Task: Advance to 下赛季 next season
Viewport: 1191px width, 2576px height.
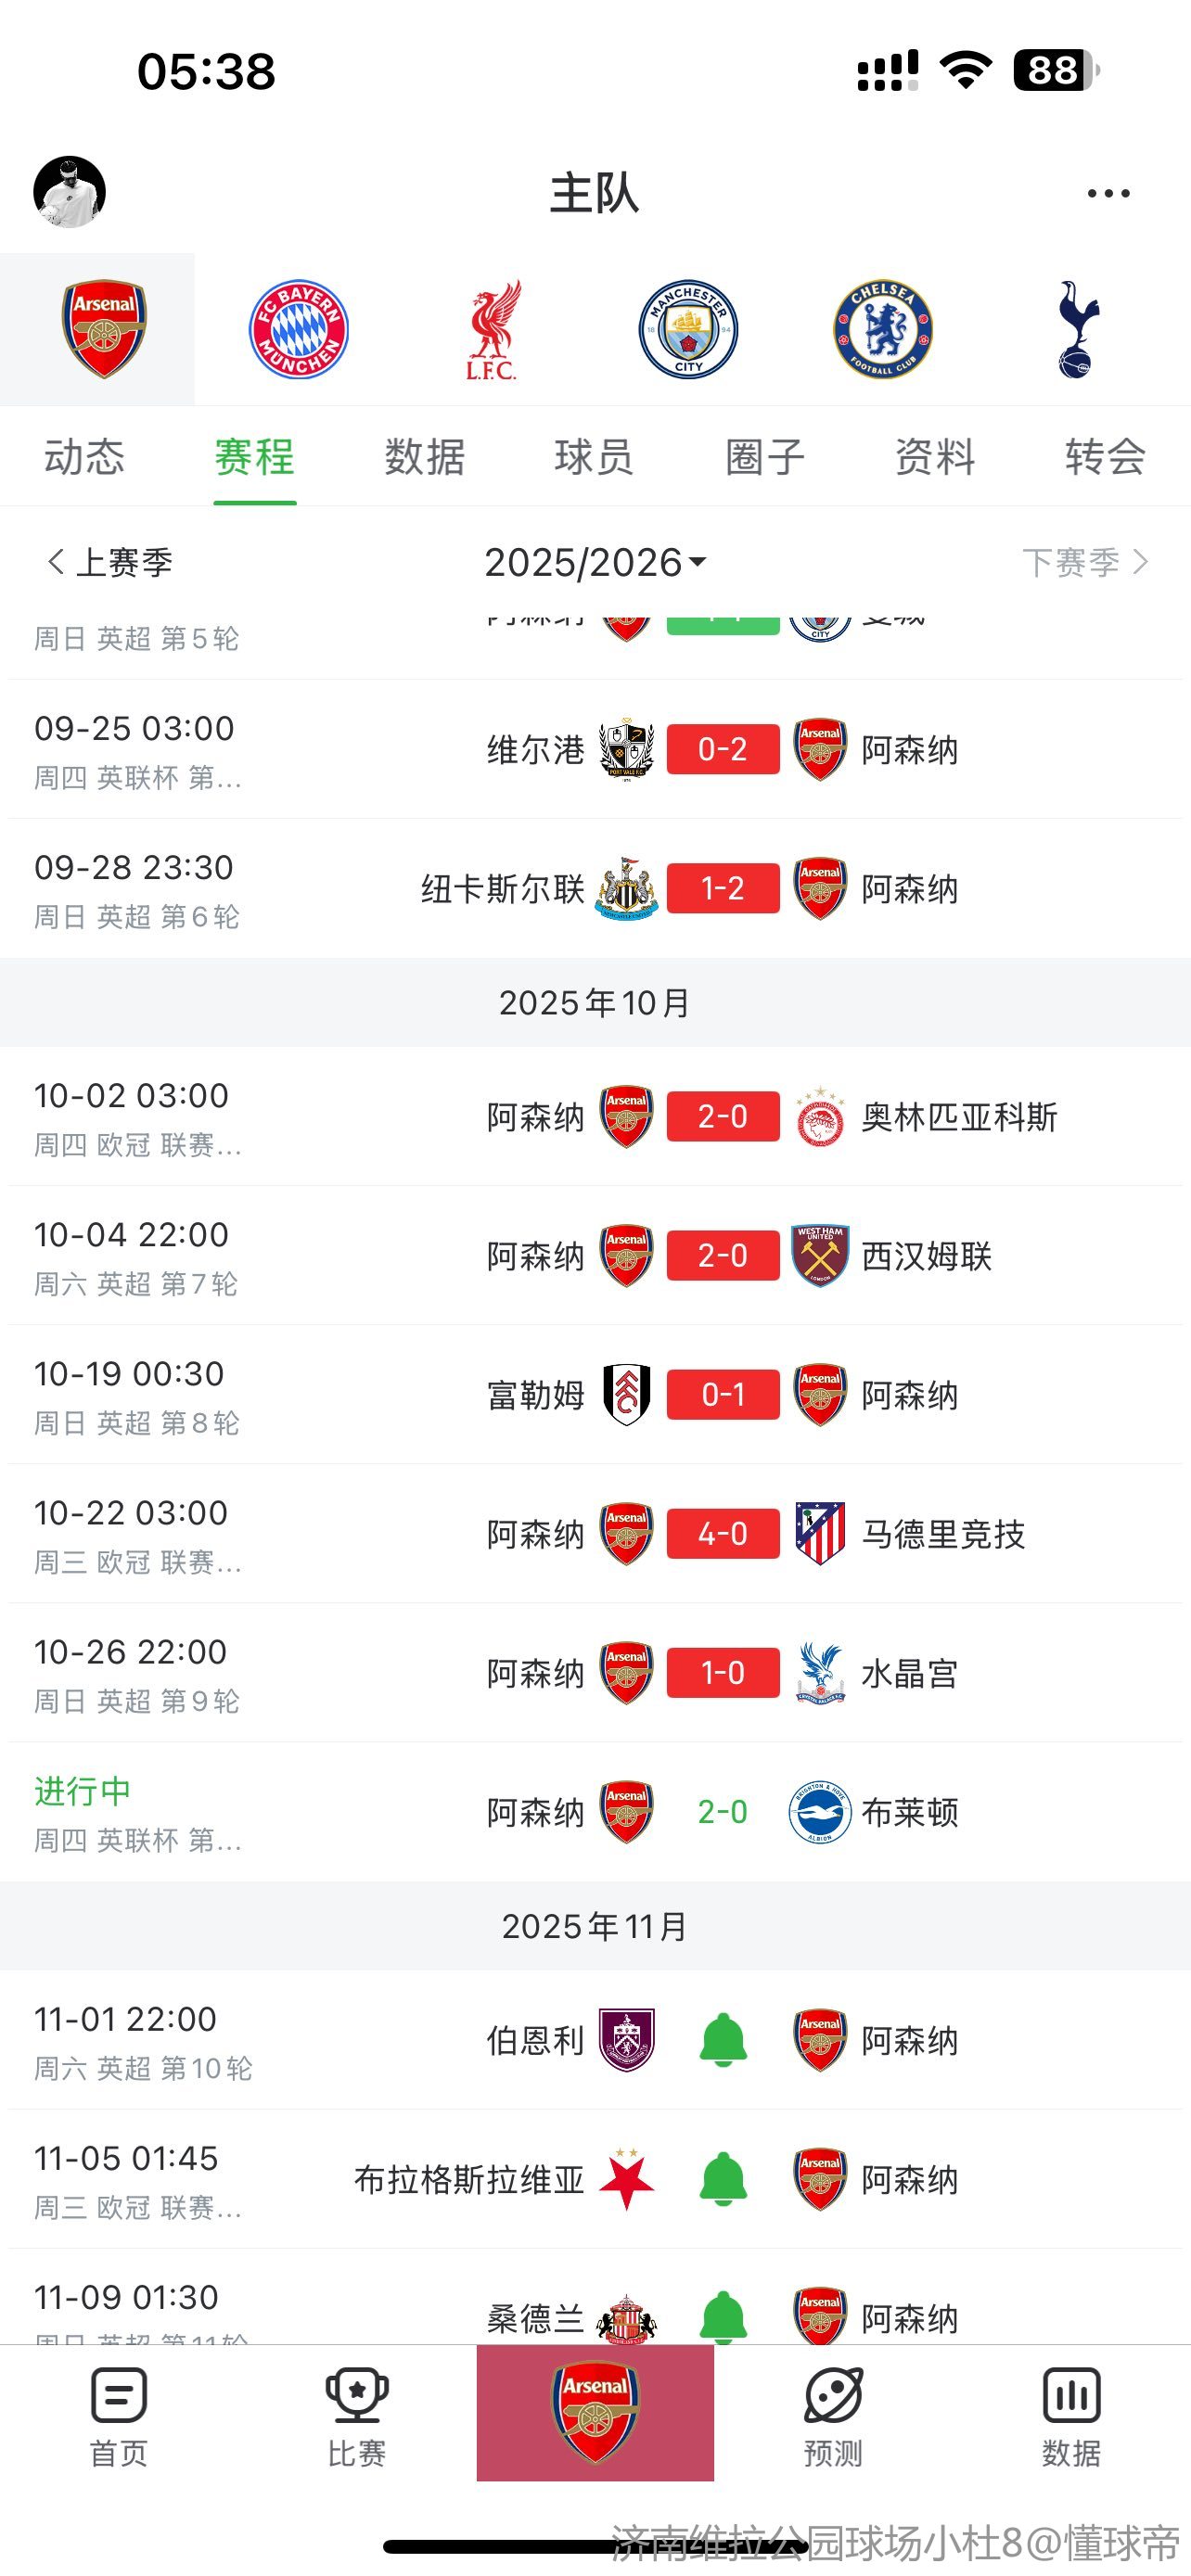Action: click(1084, 562)
